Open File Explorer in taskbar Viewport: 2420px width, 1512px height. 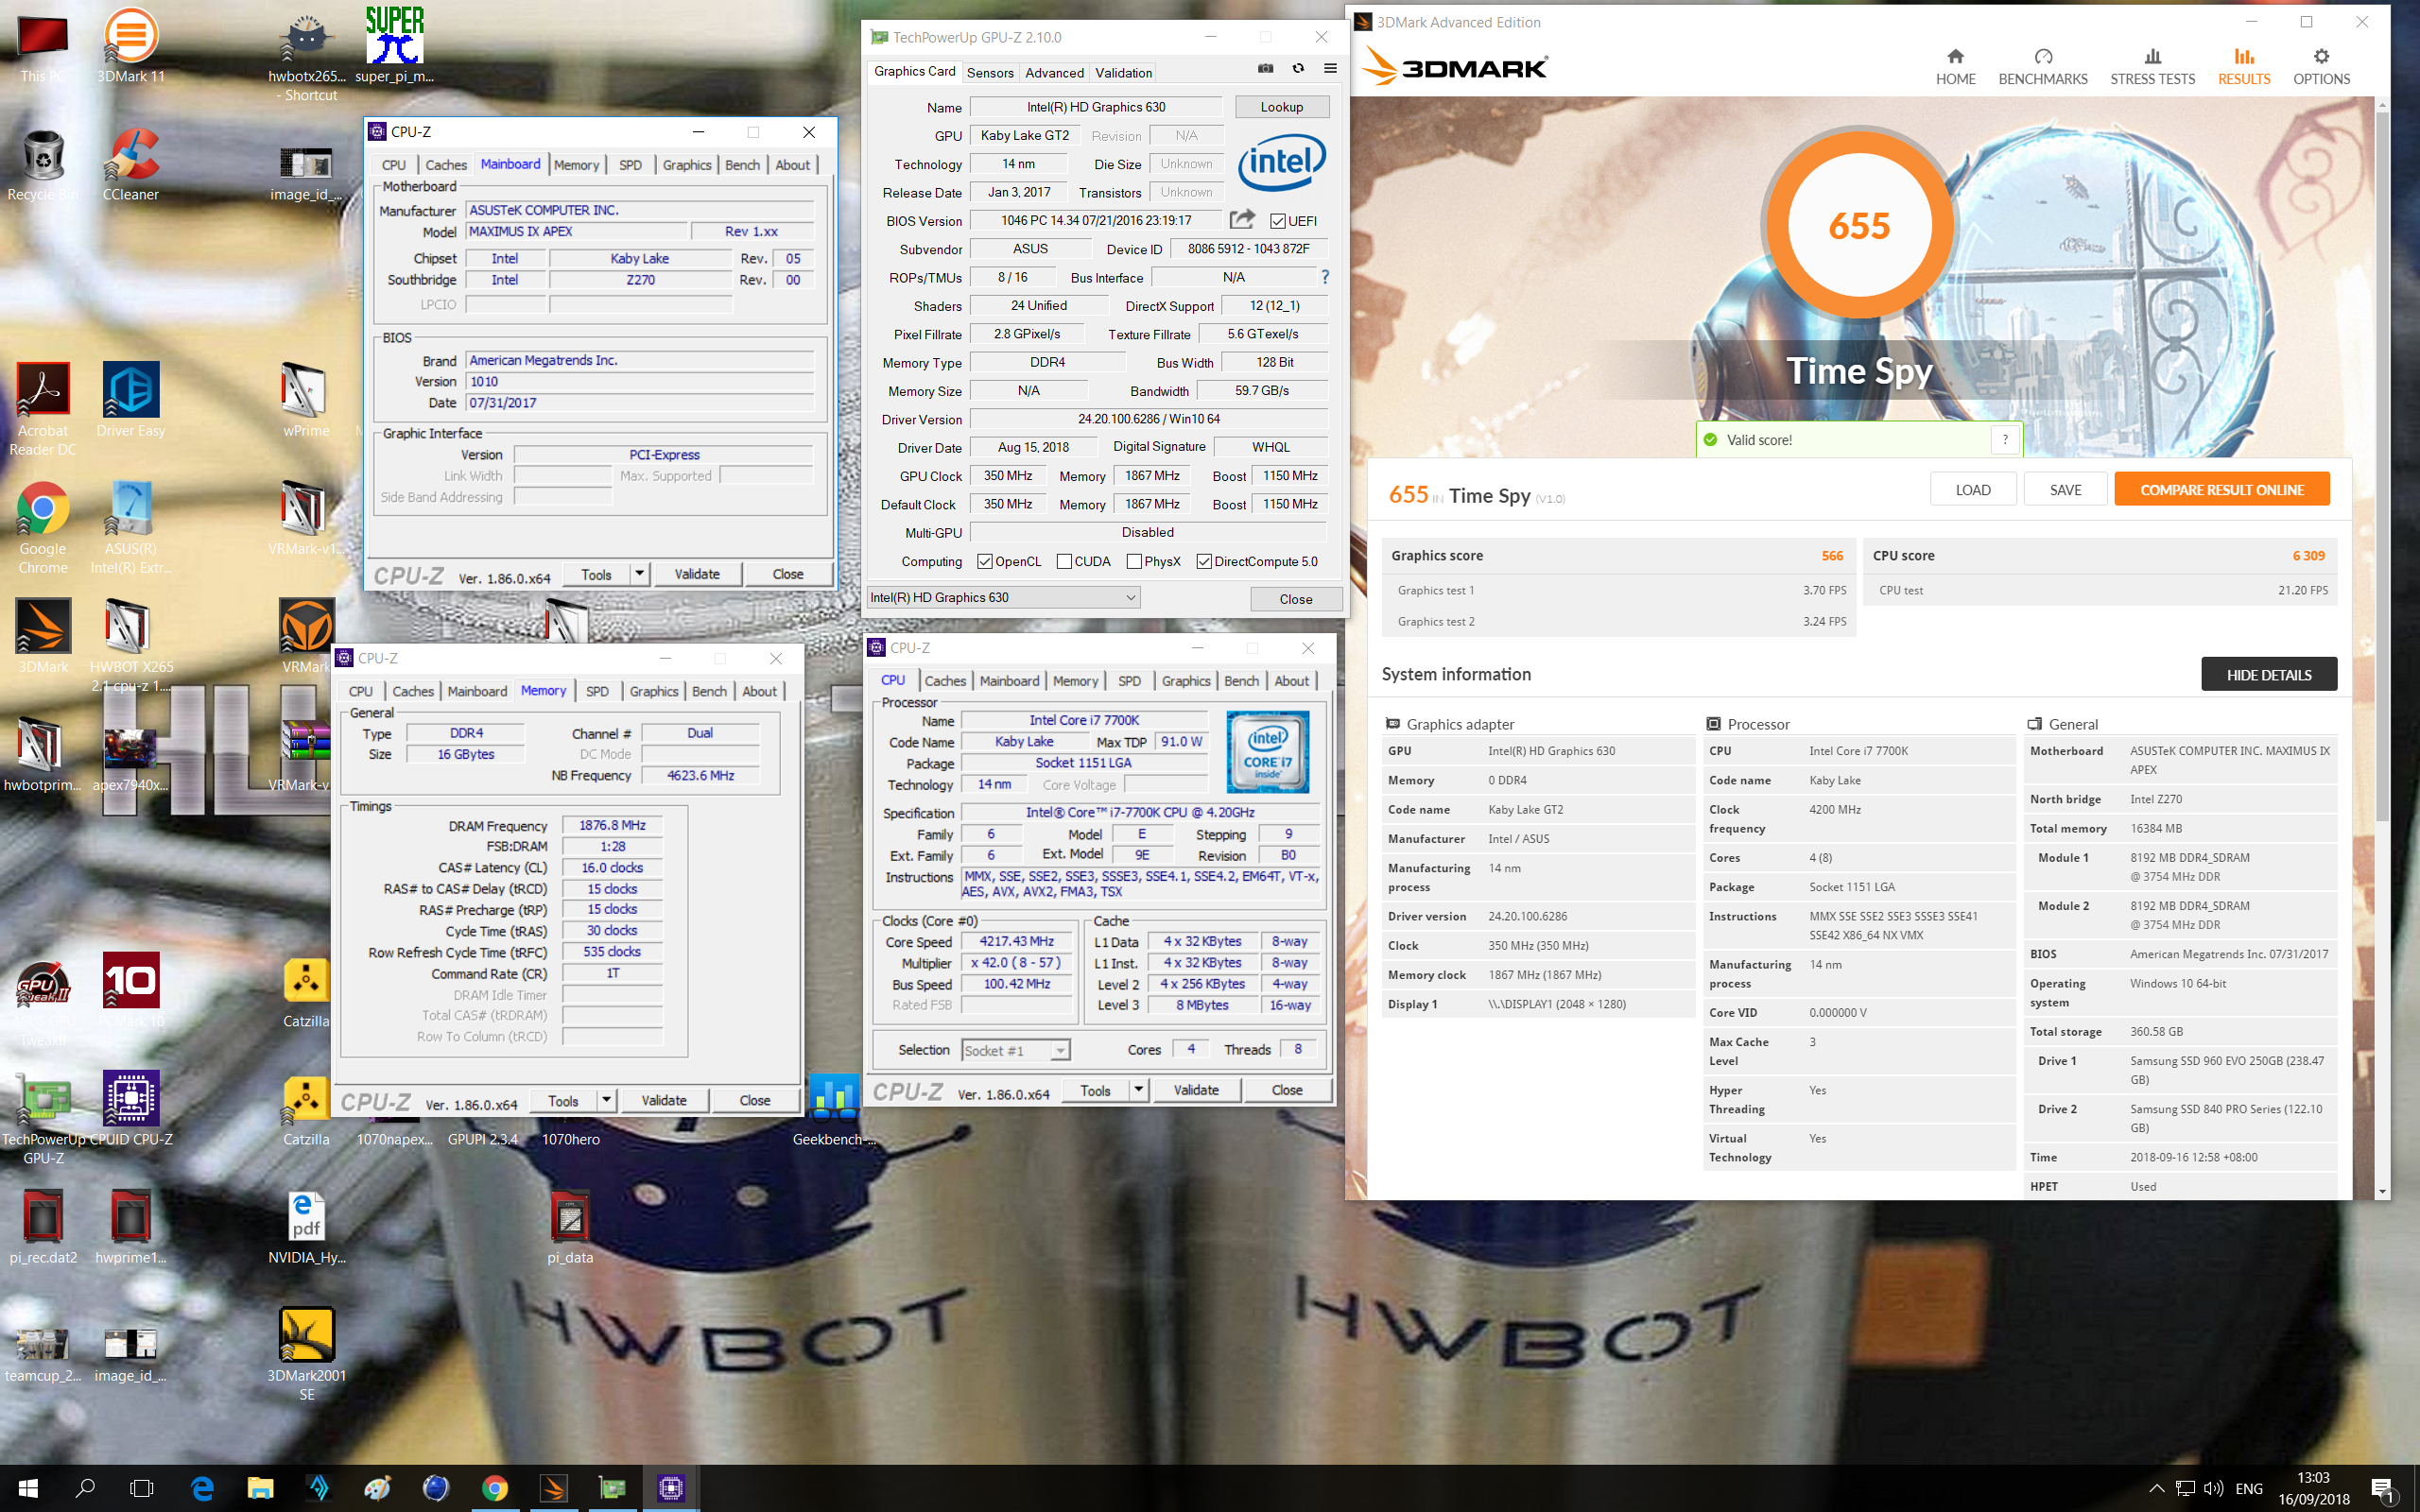[261, 1488]
